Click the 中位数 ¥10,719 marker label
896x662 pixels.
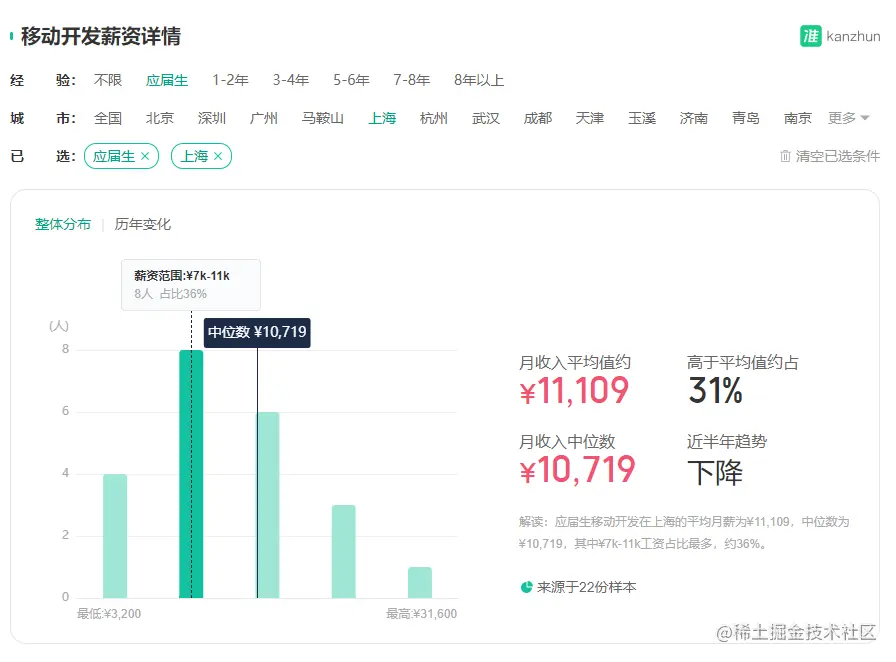(x=257, y=332)
